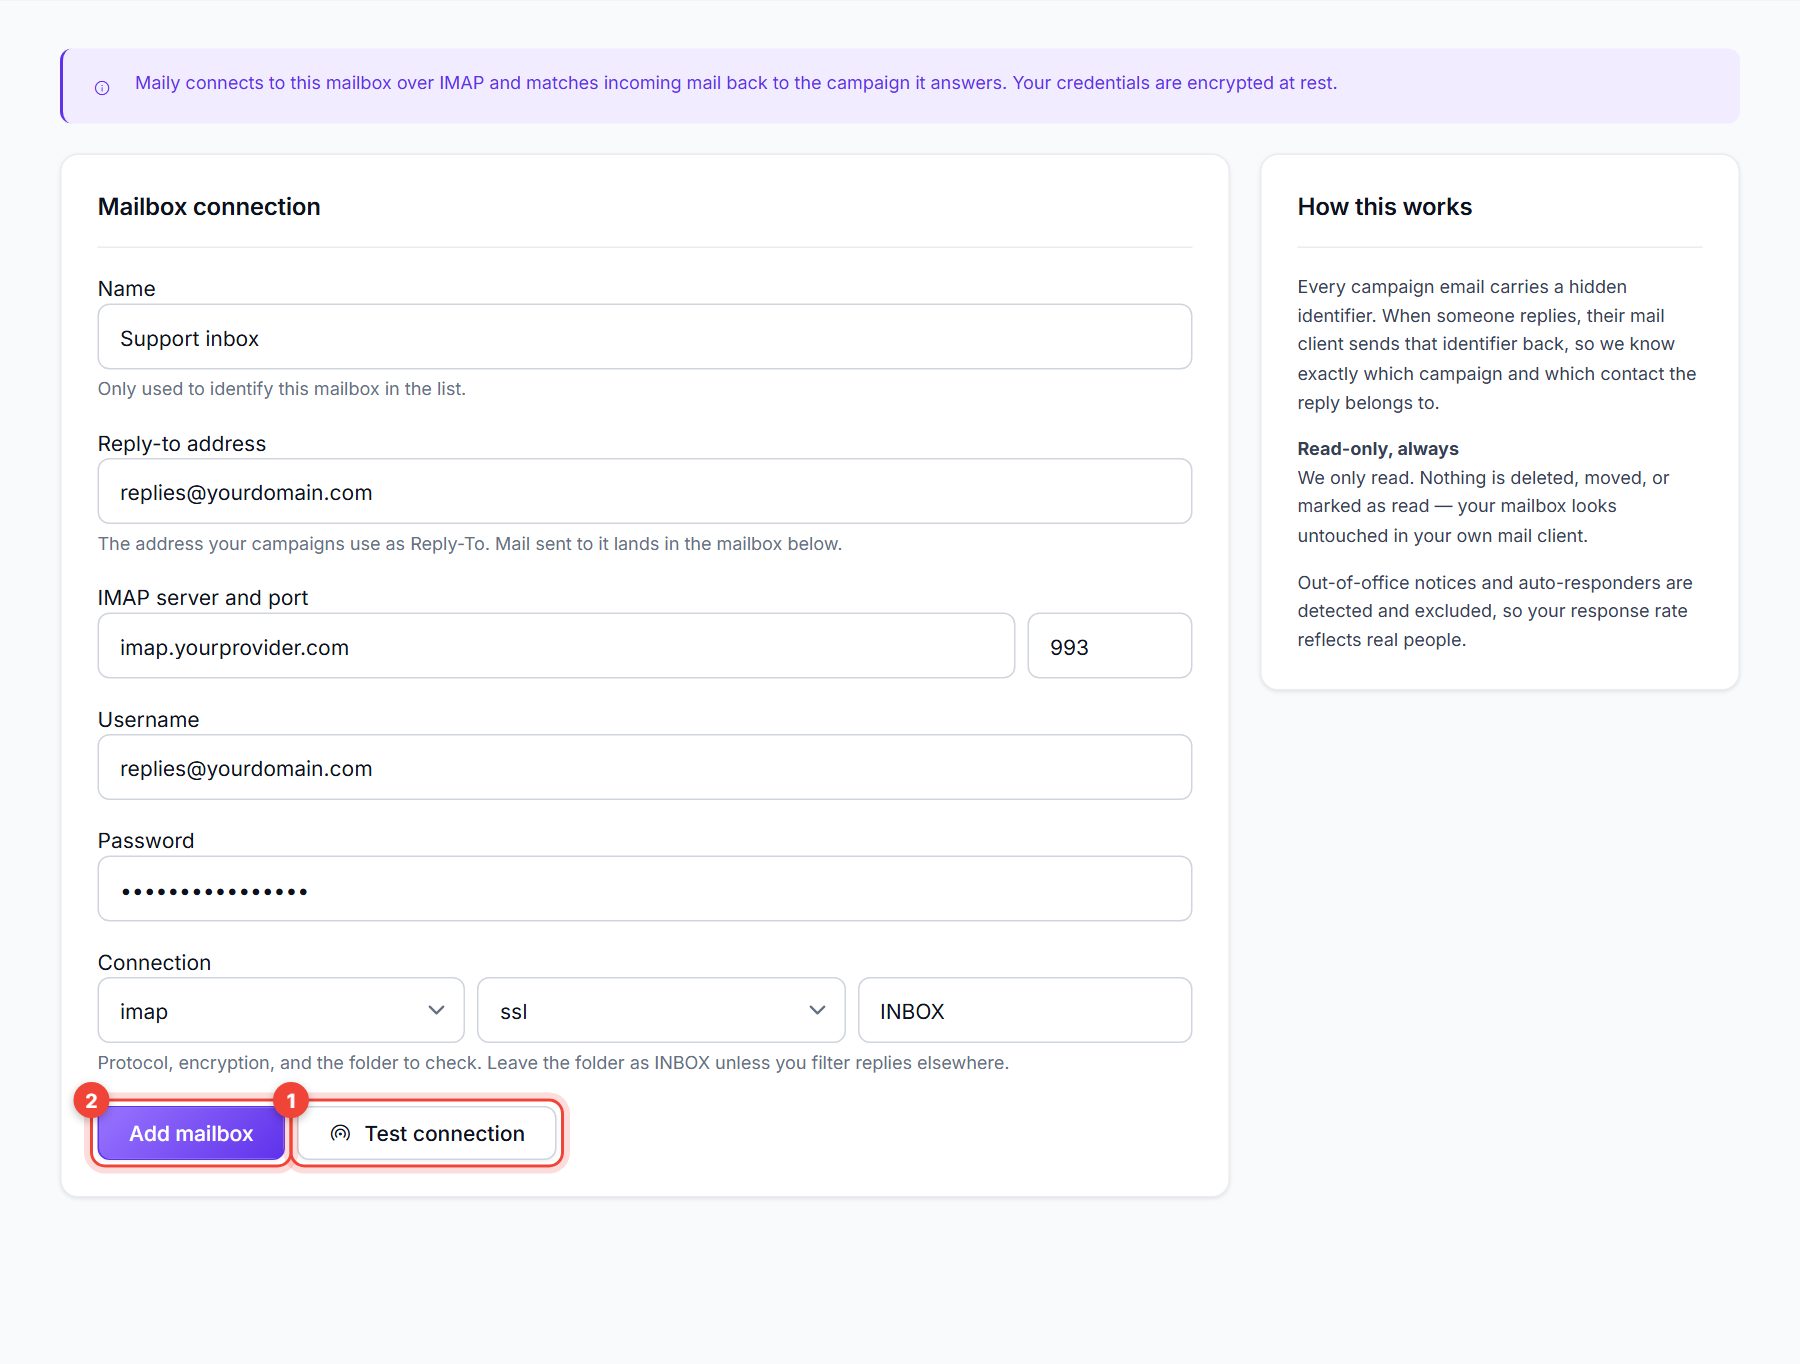This screenshot has height=1364, width=1800.
Task: Click the How this works heading
Action: [1385, 207]
